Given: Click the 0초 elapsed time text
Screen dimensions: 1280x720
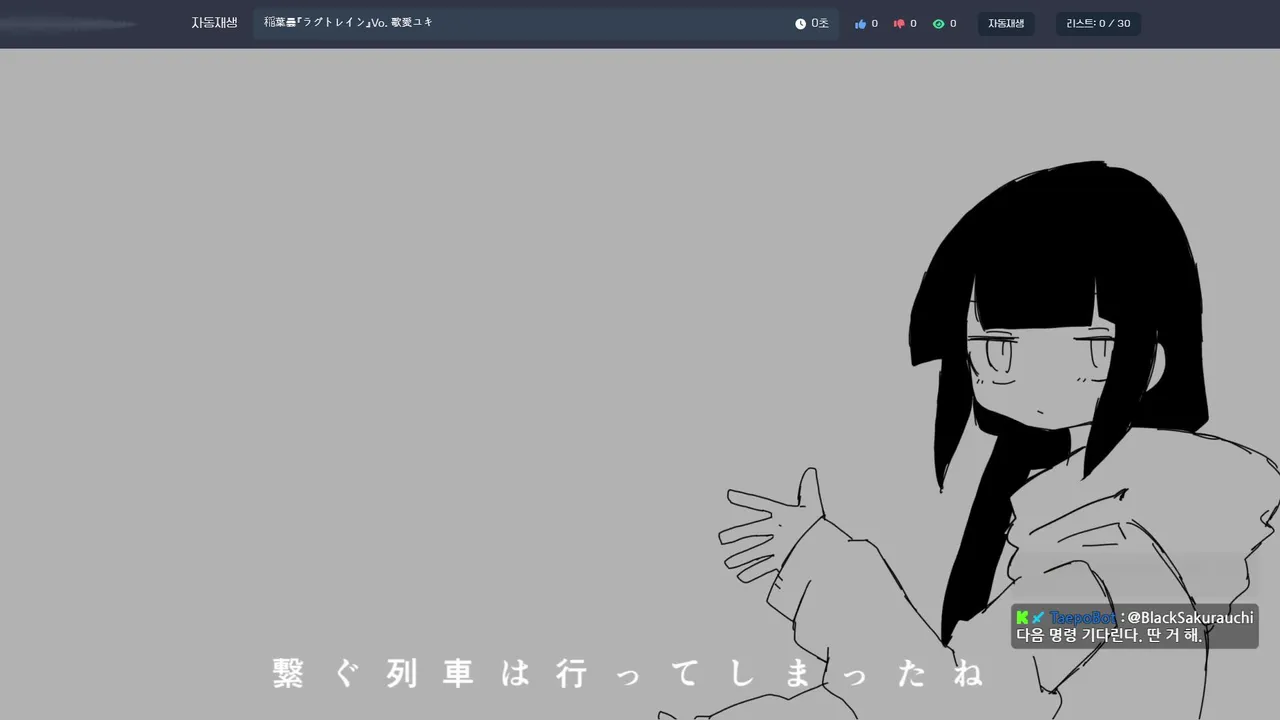Looking at the screenshot, I should coord(820,24).
